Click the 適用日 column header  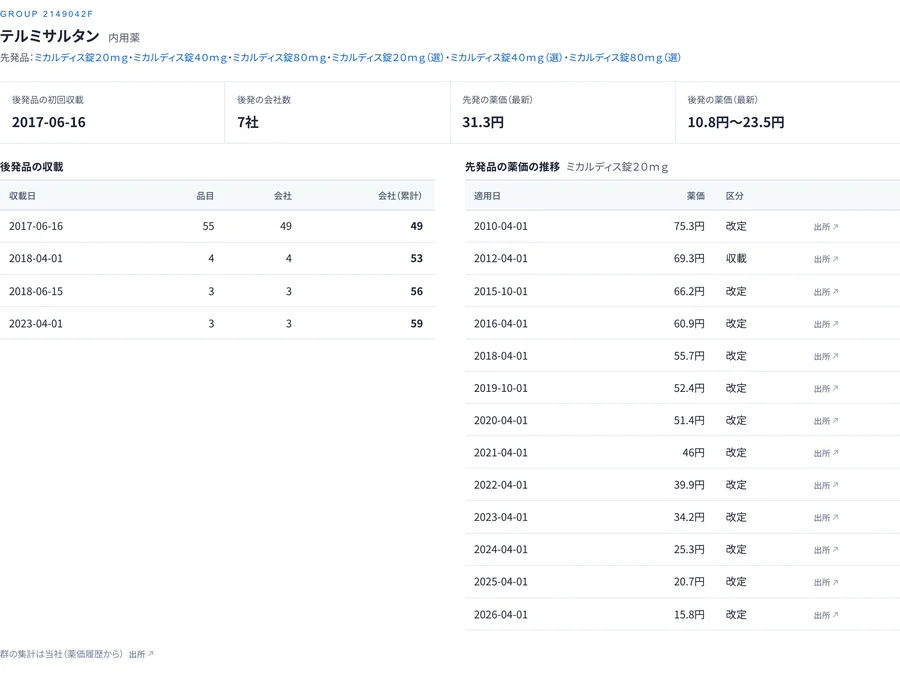point(487,196)
